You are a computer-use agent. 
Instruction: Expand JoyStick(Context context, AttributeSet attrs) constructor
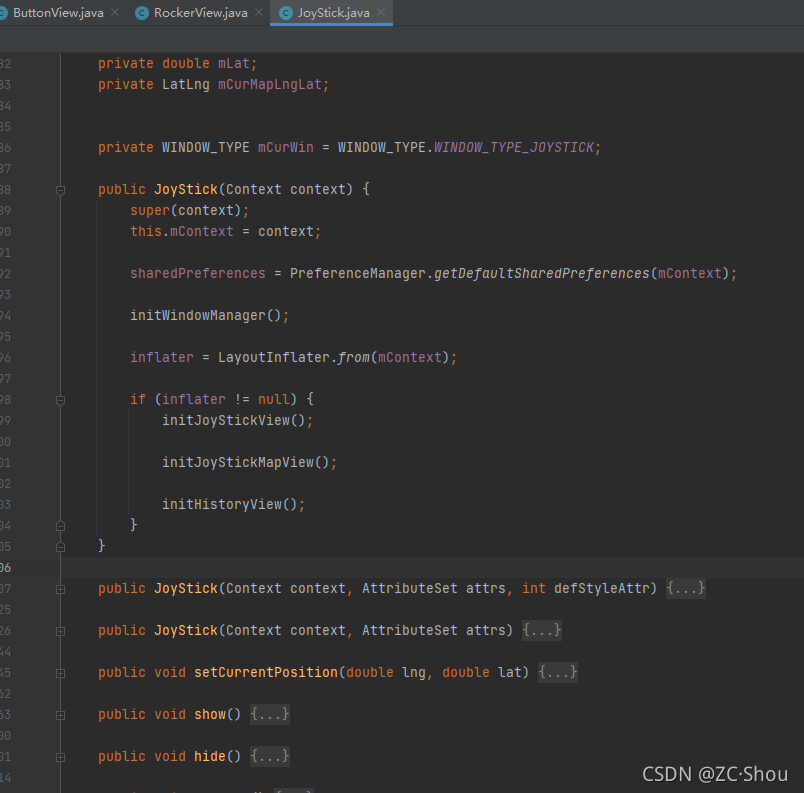point(60,632)
